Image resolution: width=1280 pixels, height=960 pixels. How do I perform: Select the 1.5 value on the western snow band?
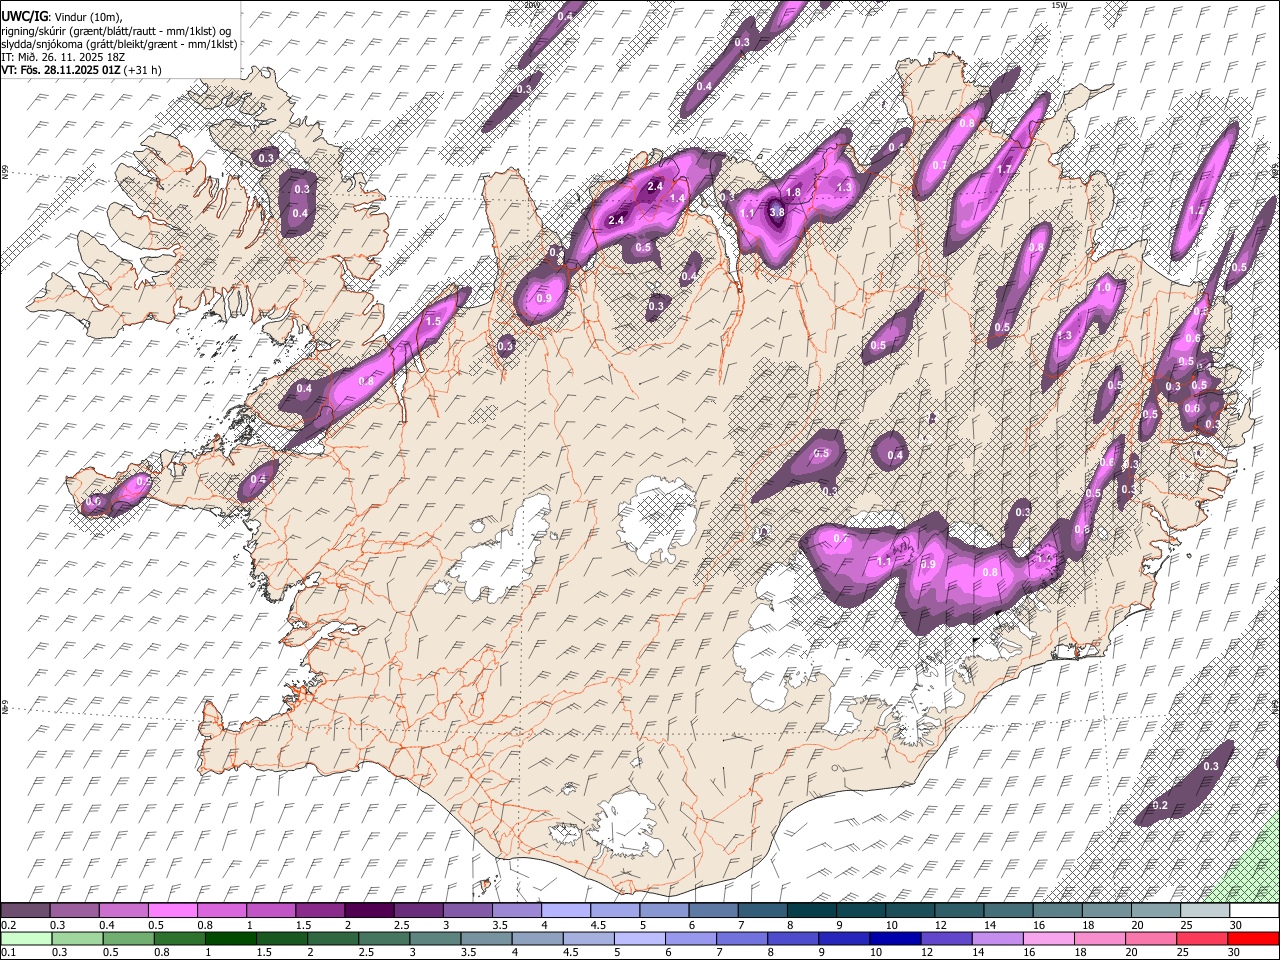tap(433, 322)
